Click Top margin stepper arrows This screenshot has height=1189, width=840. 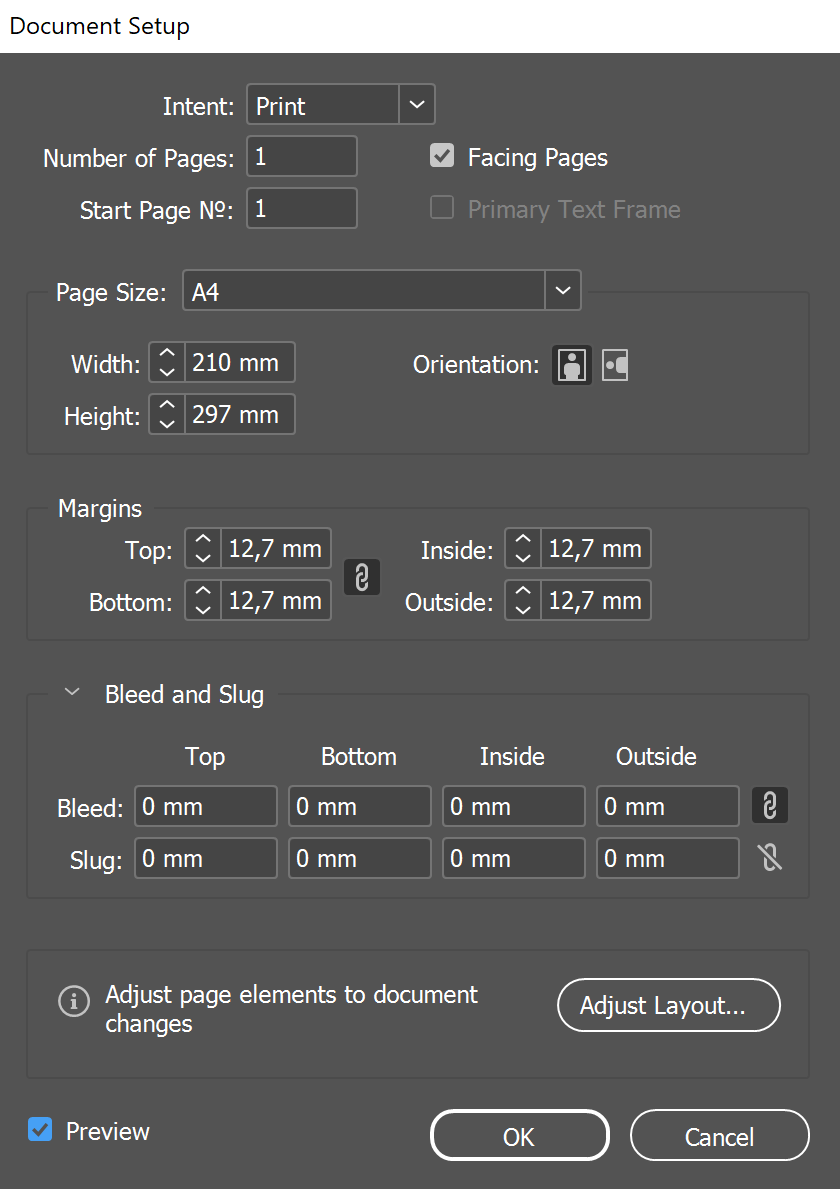(202, 548)
